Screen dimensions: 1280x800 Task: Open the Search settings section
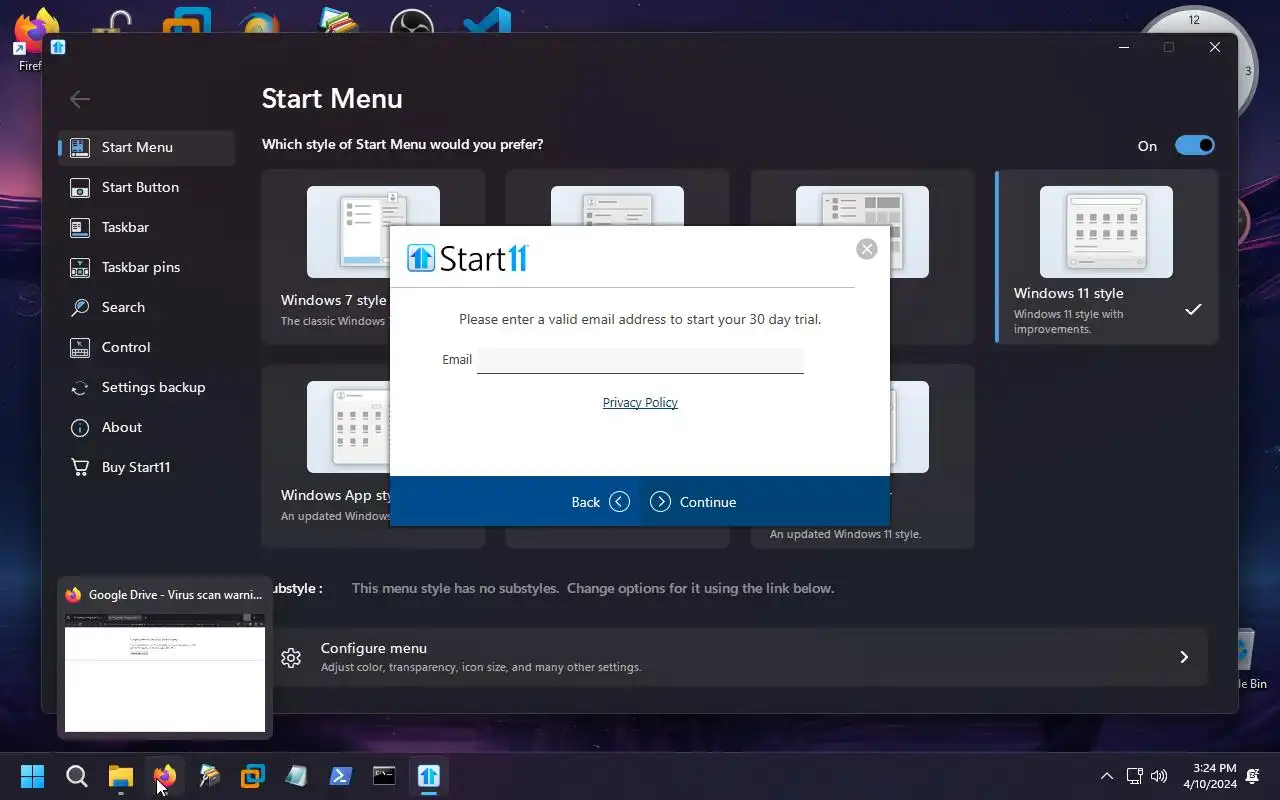click(147, 307)
